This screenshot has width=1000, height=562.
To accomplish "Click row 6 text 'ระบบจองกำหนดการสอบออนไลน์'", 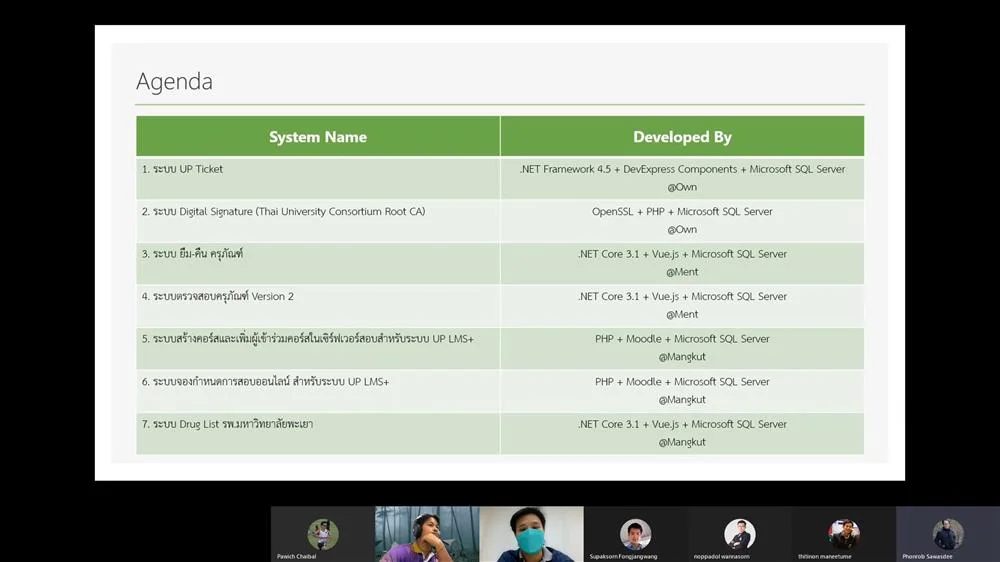I will click(x=265, y=381).
